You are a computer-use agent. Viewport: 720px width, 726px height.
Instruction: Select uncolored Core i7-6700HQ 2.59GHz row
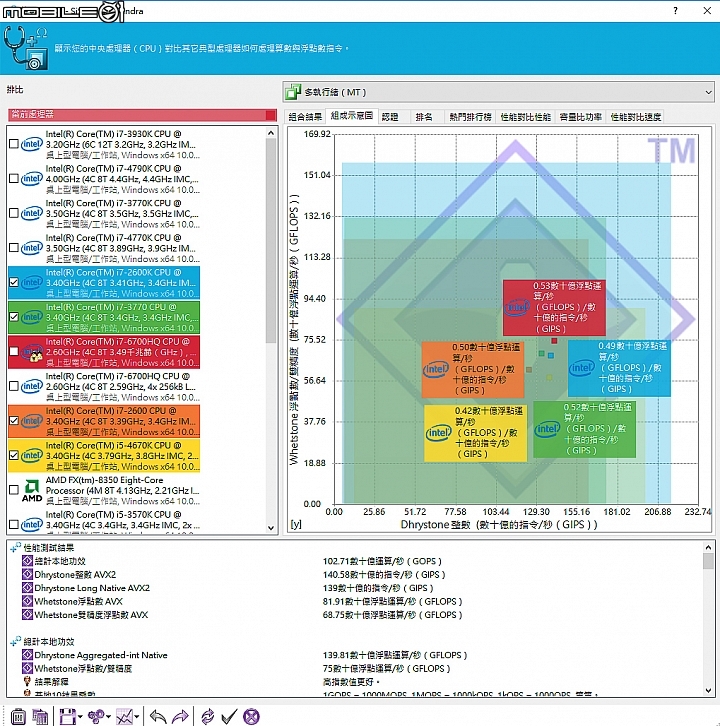tap(104, 386)
